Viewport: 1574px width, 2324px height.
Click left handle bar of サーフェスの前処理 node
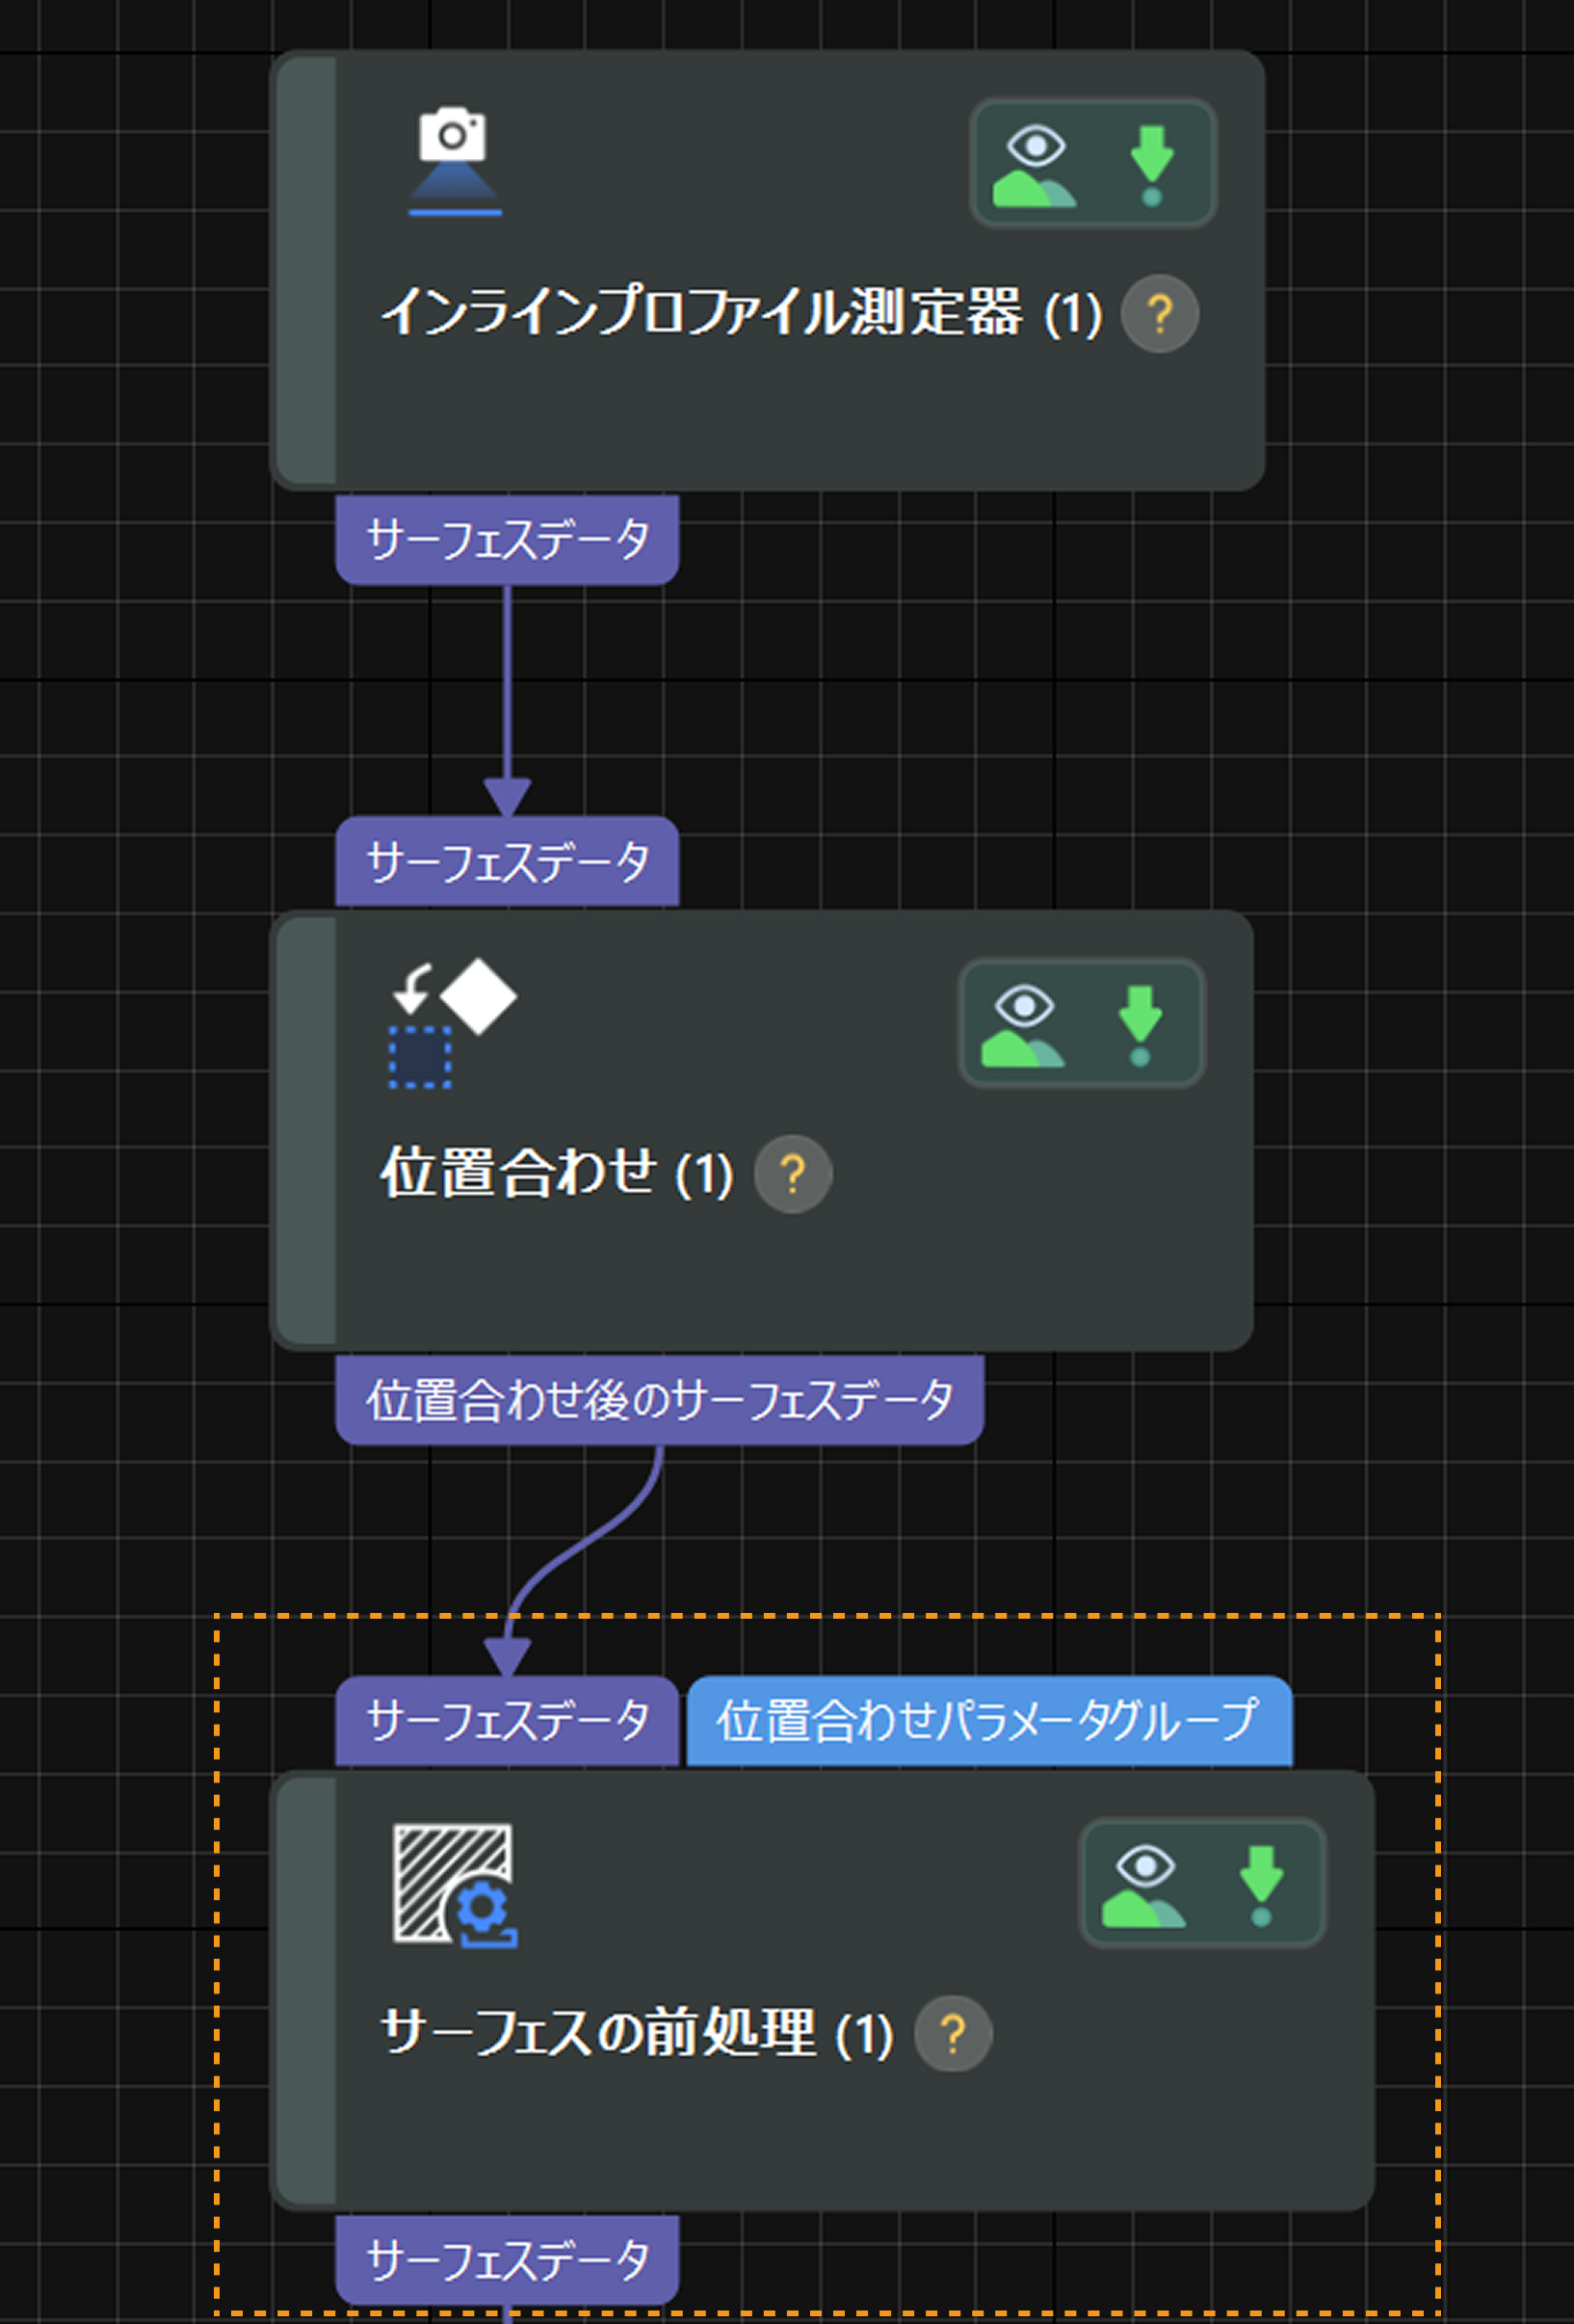tap(305, 1990)
